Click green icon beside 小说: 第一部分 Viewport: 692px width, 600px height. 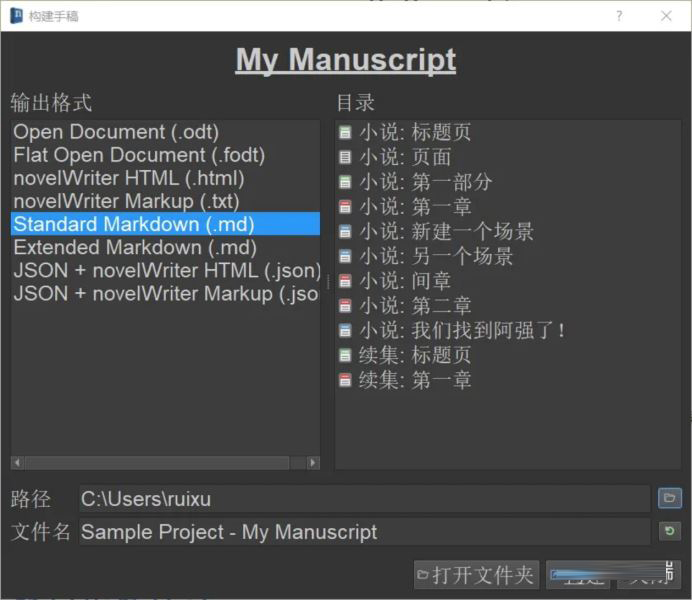(x=345, y=182)
